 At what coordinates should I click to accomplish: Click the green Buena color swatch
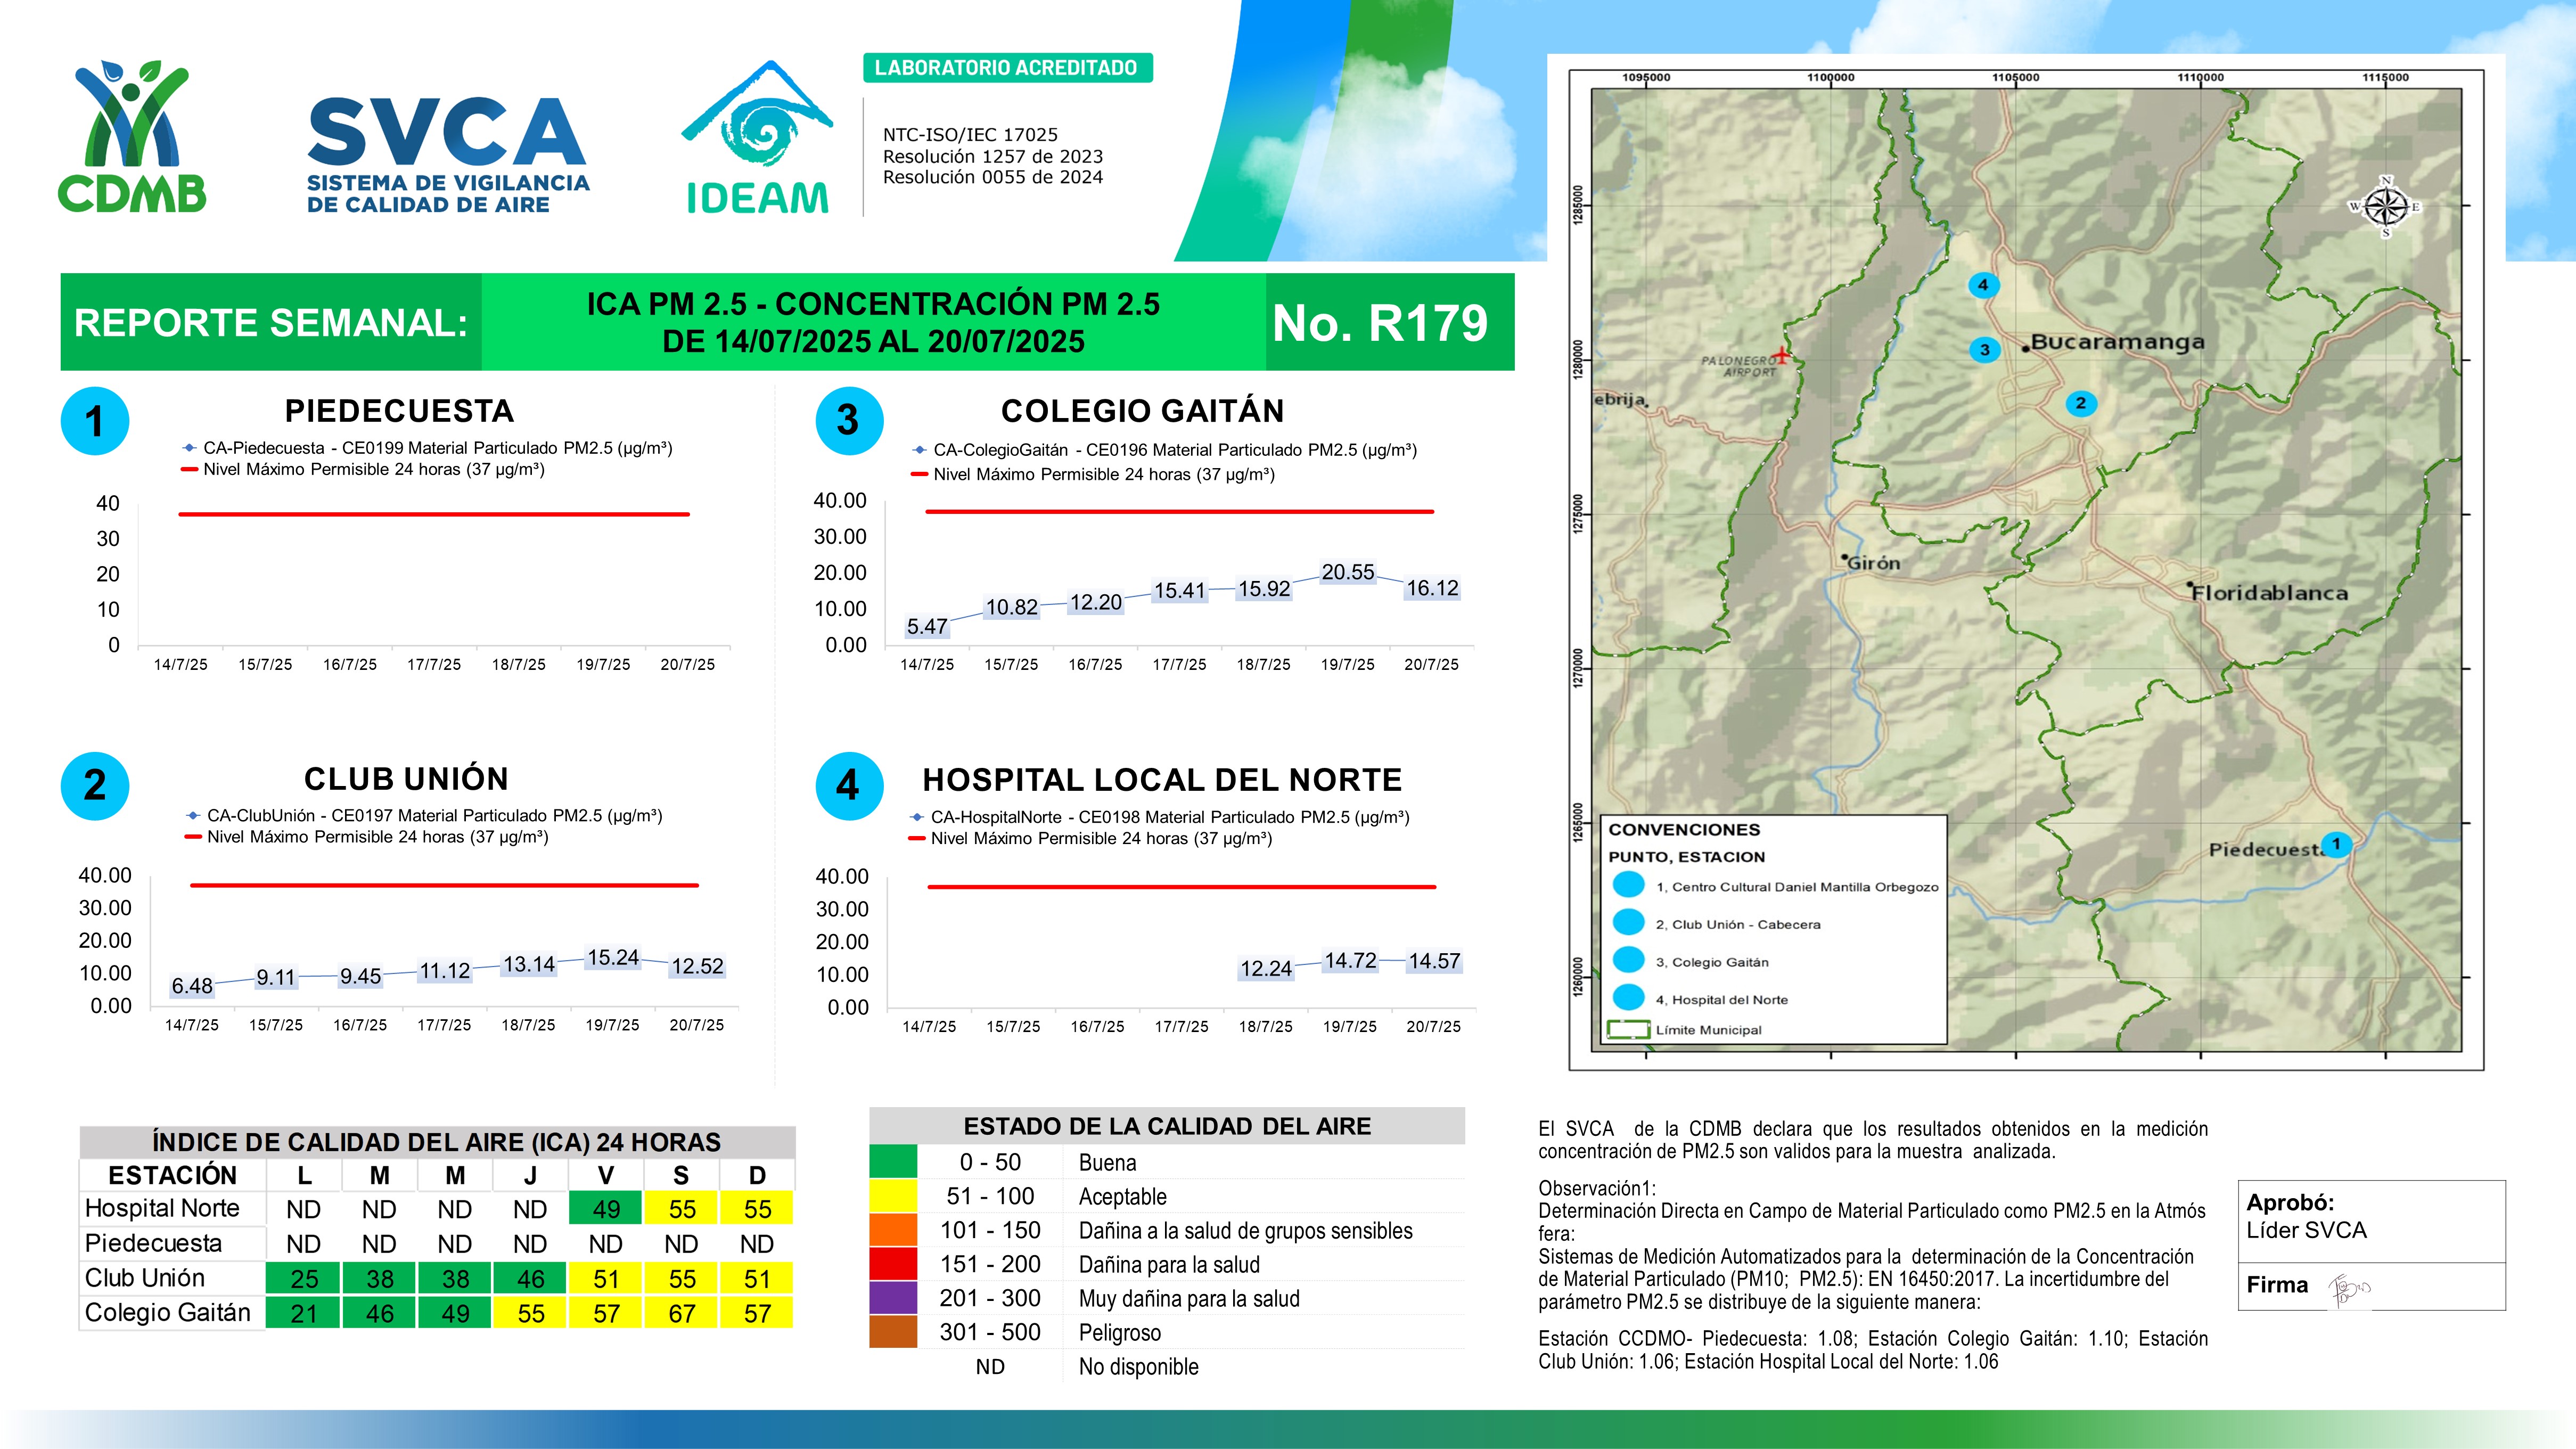coord(893,1162)
